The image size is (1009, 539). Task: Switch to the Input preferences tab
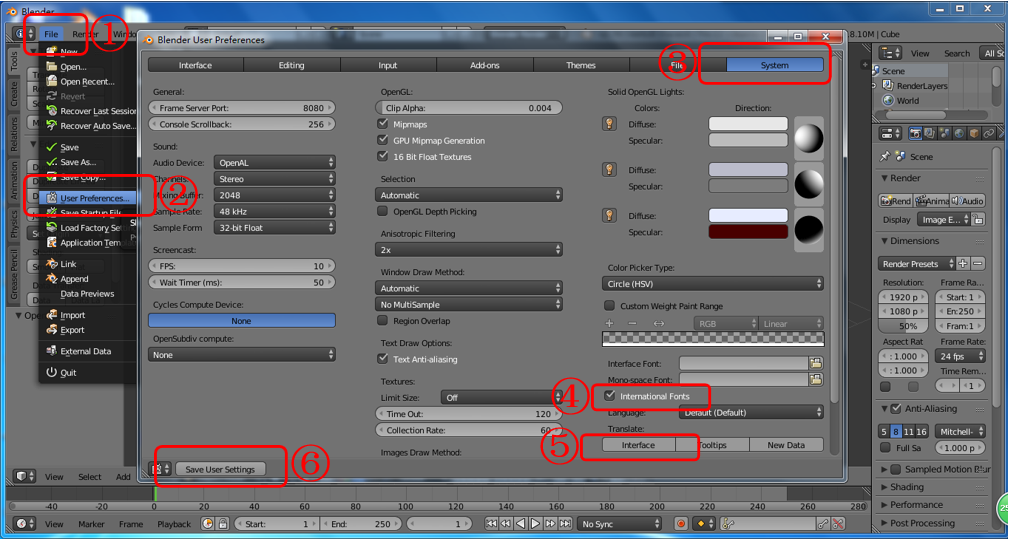(388, 65)
